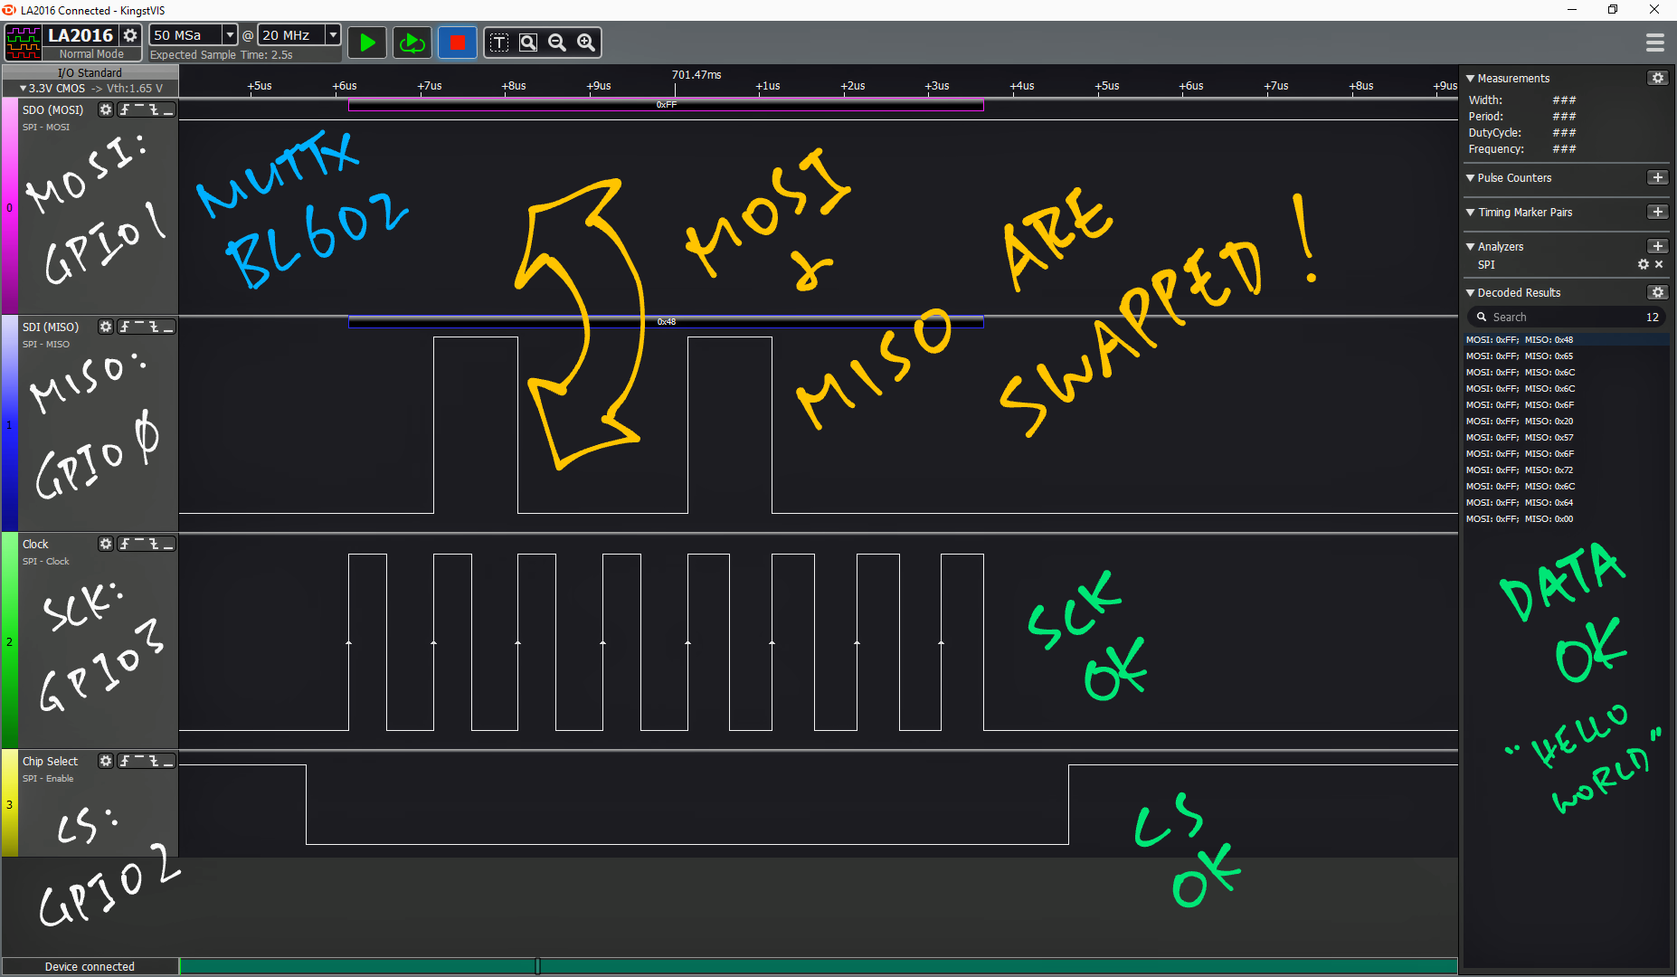Open the zoom-to-fit magnifier tool

(528, 42)
